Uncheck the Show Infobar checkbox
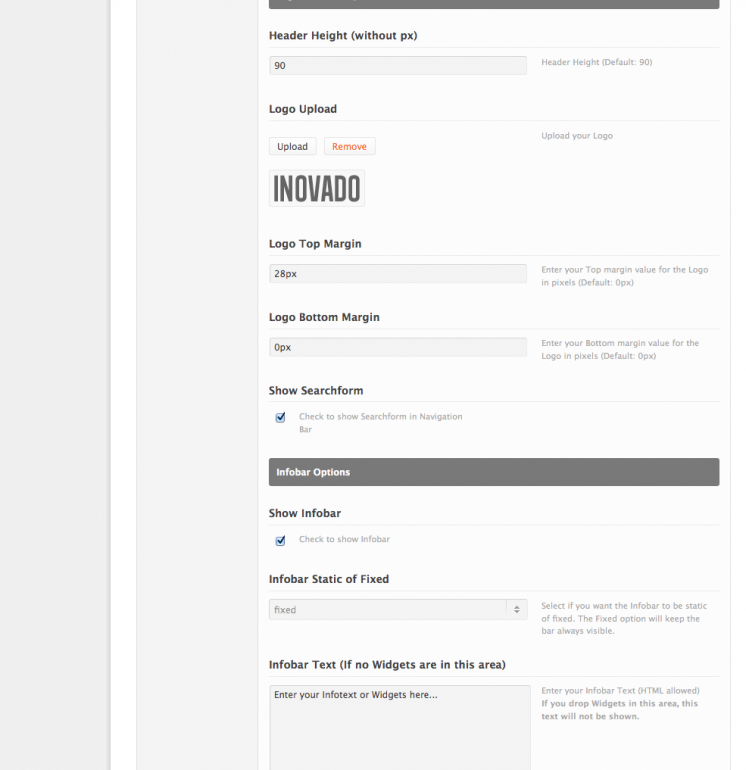Image resolution: width=746 pixels, height=770 pixels. pyautogui.click(x=280, y=541)
